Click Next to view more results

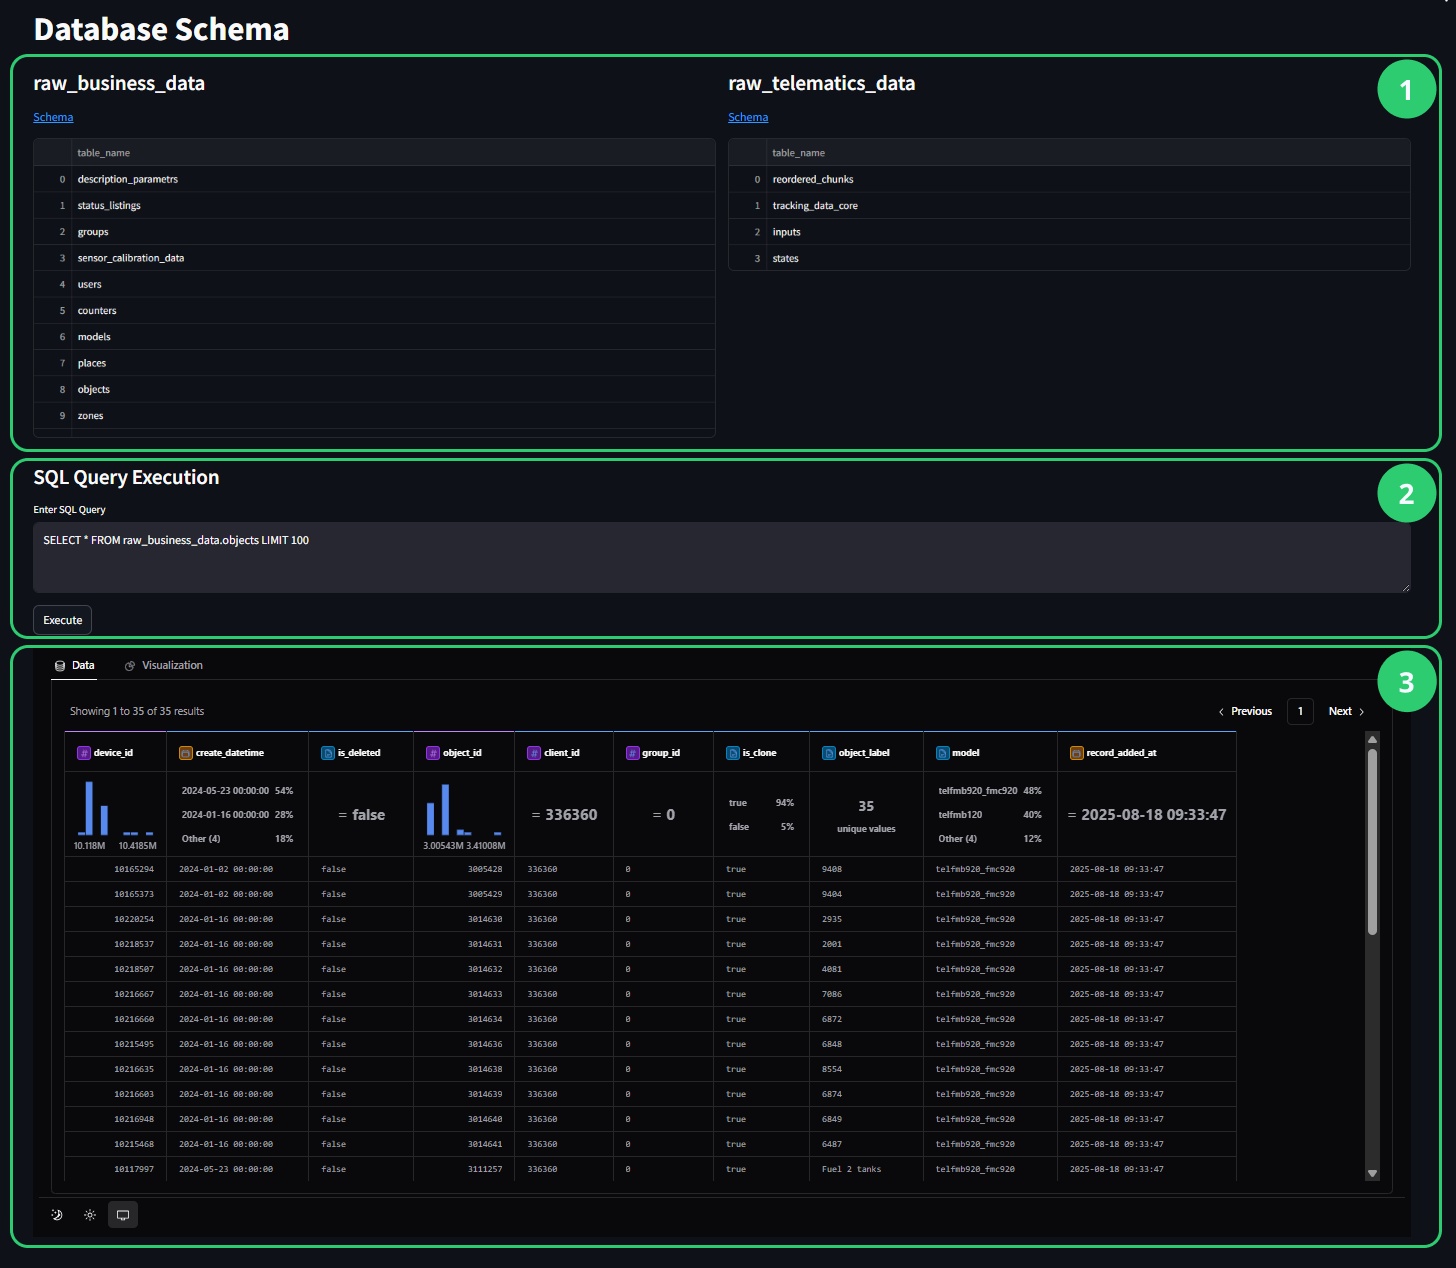1340,711
